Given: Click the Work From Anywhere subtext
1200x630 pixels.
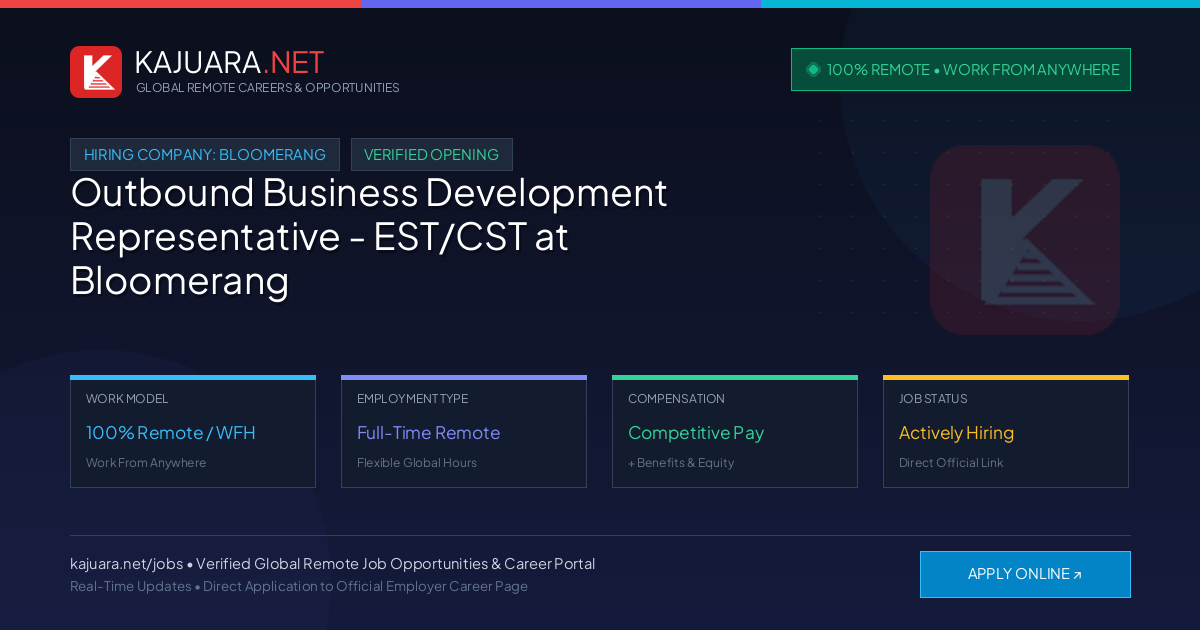Looking at the screenshot, I should pos(146,463).
